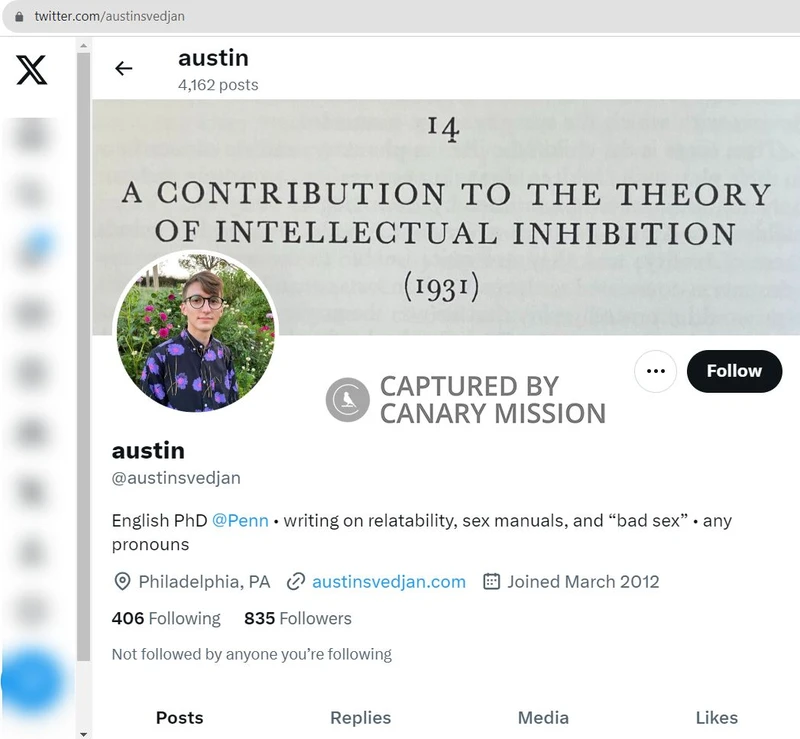Open the 835 Followers list
This screenshot has width=800, height=739.
tap(298, 618)
